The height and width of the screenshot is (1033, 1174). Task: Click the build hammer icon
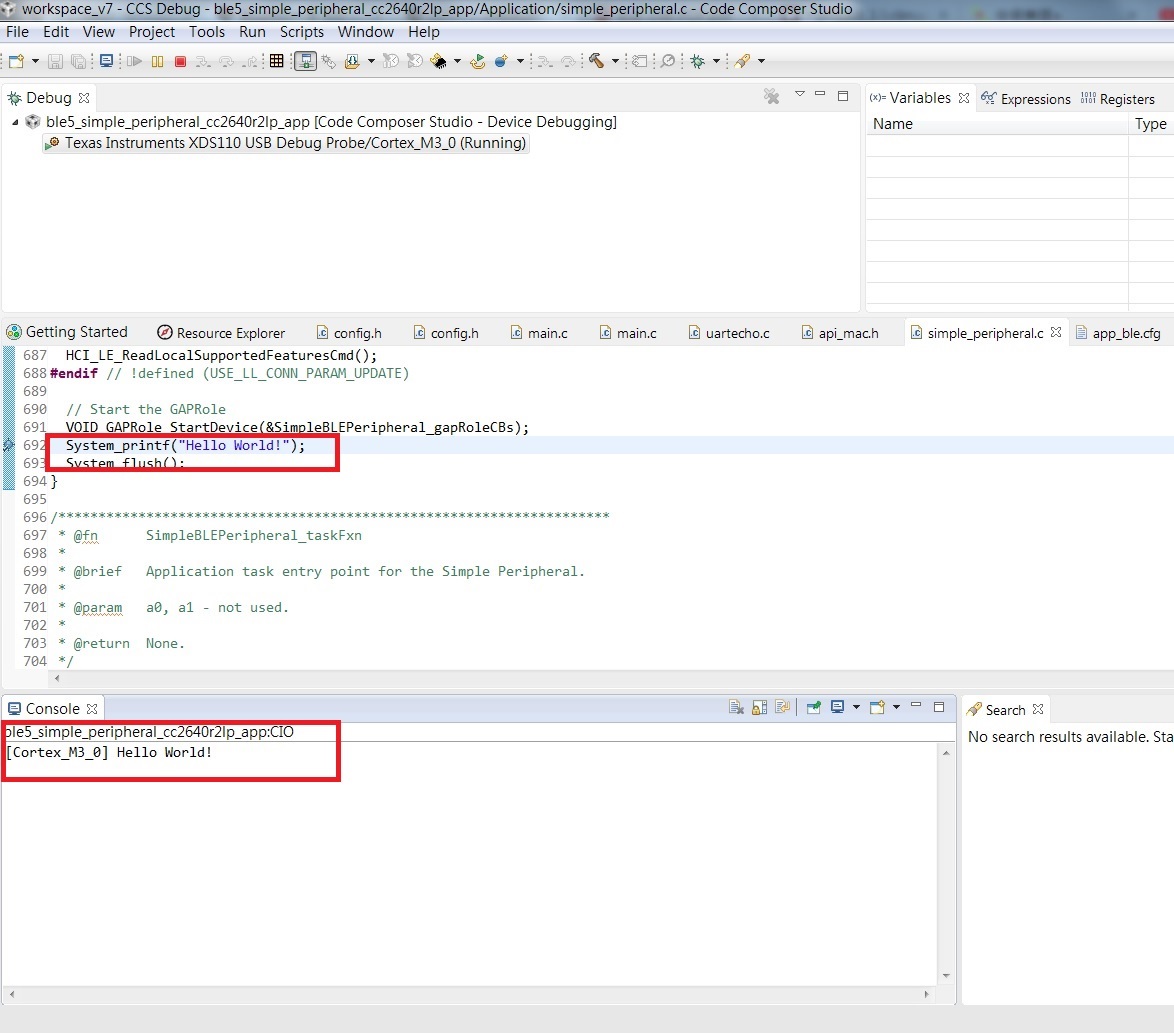(596, 61)
